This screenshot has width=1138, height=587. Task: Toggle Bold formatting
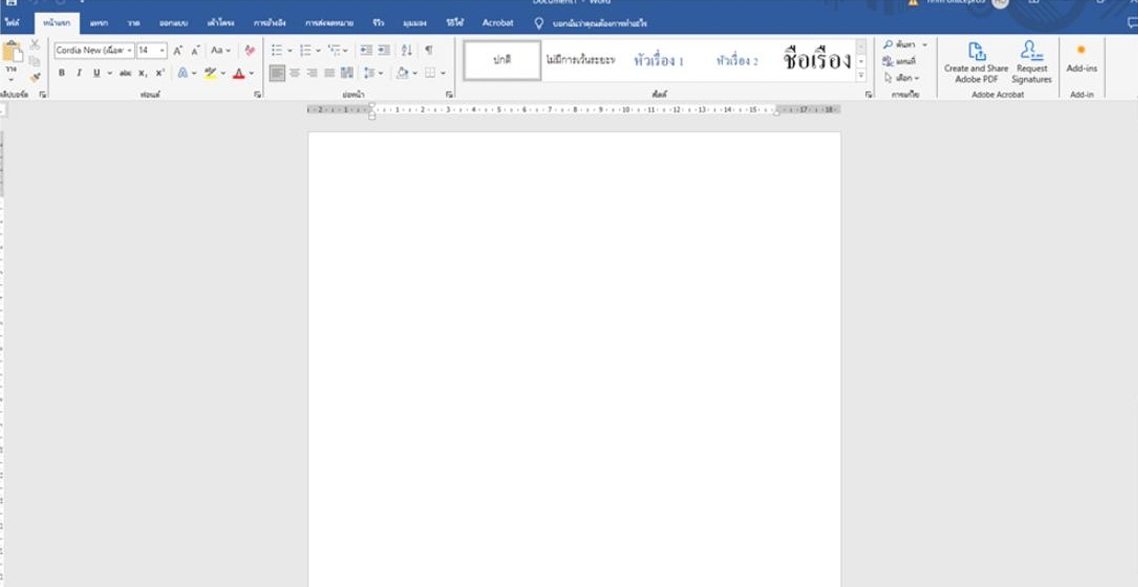[62, 73]
